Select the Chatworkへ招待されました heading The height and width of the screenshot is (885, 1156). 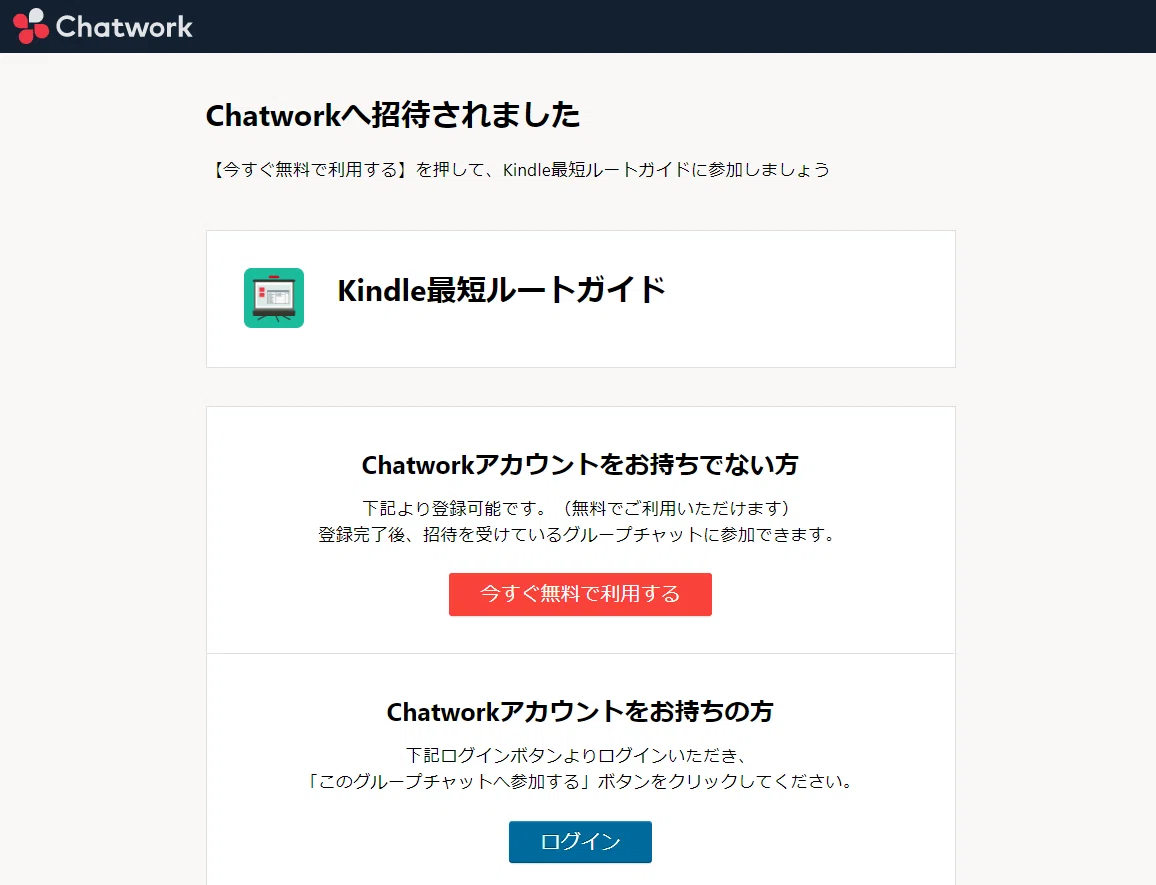pyautogui.click(x=393, y=116)
